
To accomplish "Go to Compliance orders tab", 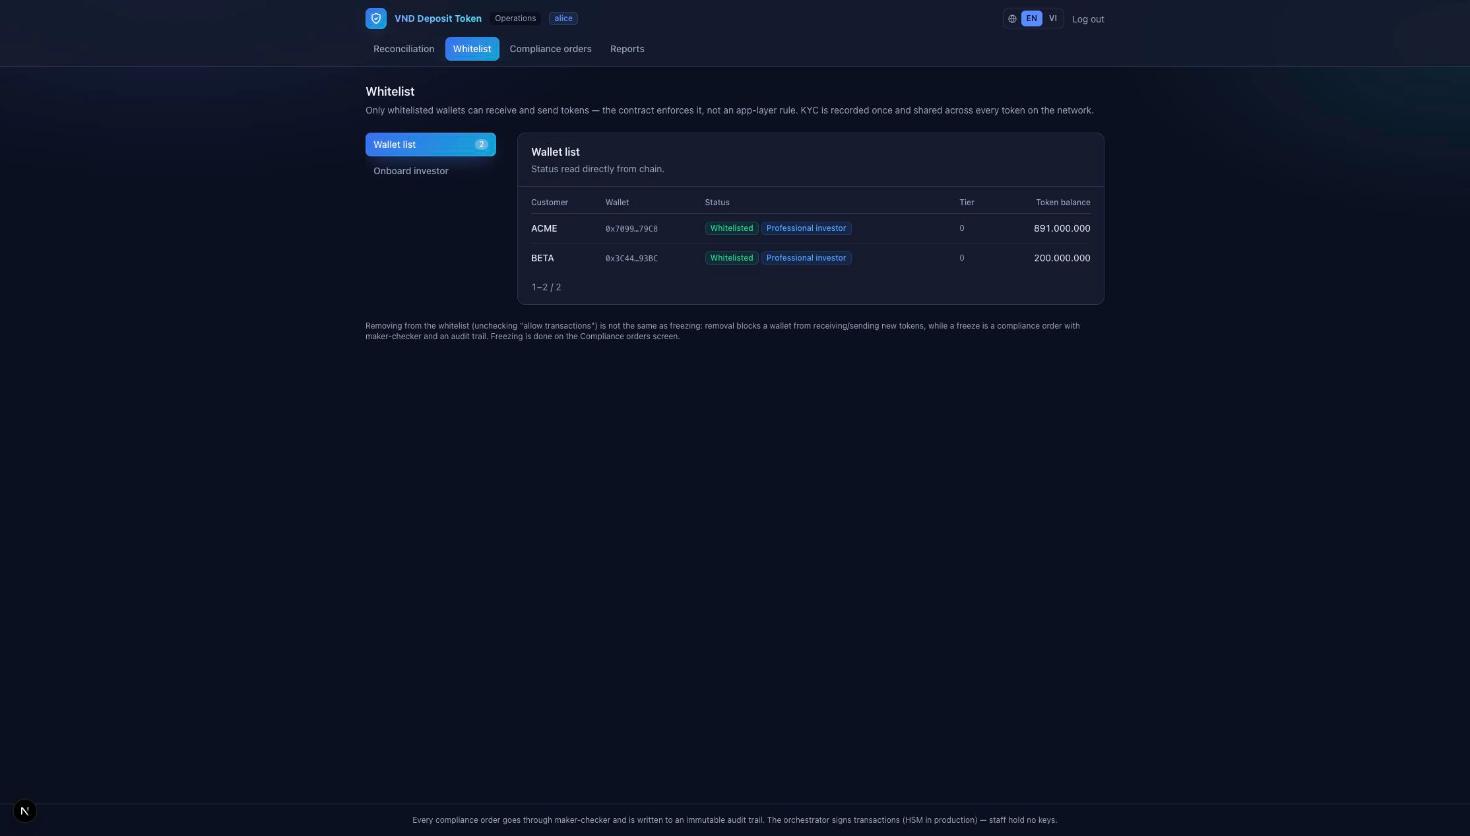I will coord(550,48).
